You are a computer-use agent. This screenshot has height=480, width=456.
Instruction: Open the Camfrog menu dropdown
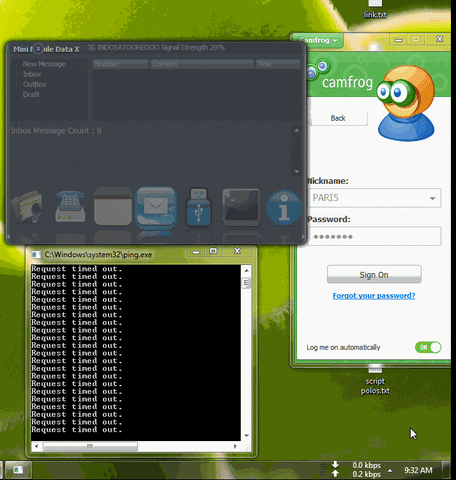coord(318,40)
